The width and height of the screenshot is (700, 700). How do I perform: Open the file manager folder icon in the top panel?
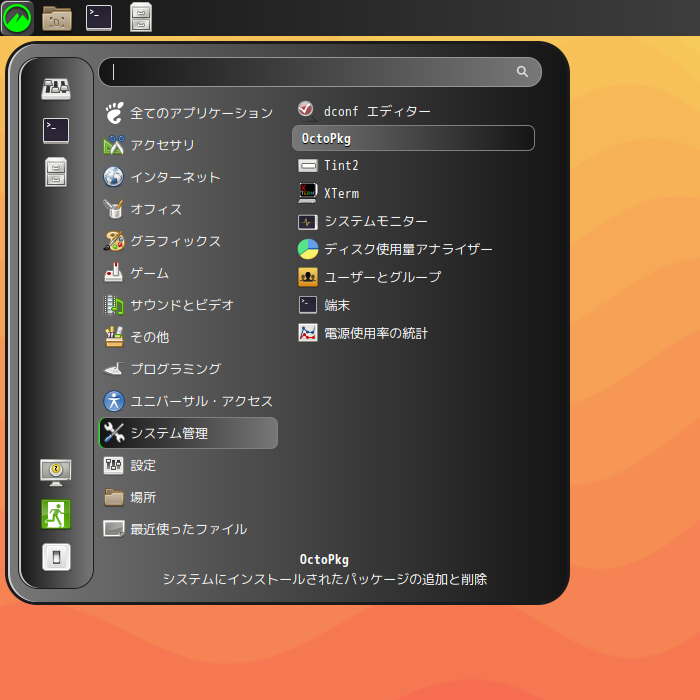click(x=57, y=18)
